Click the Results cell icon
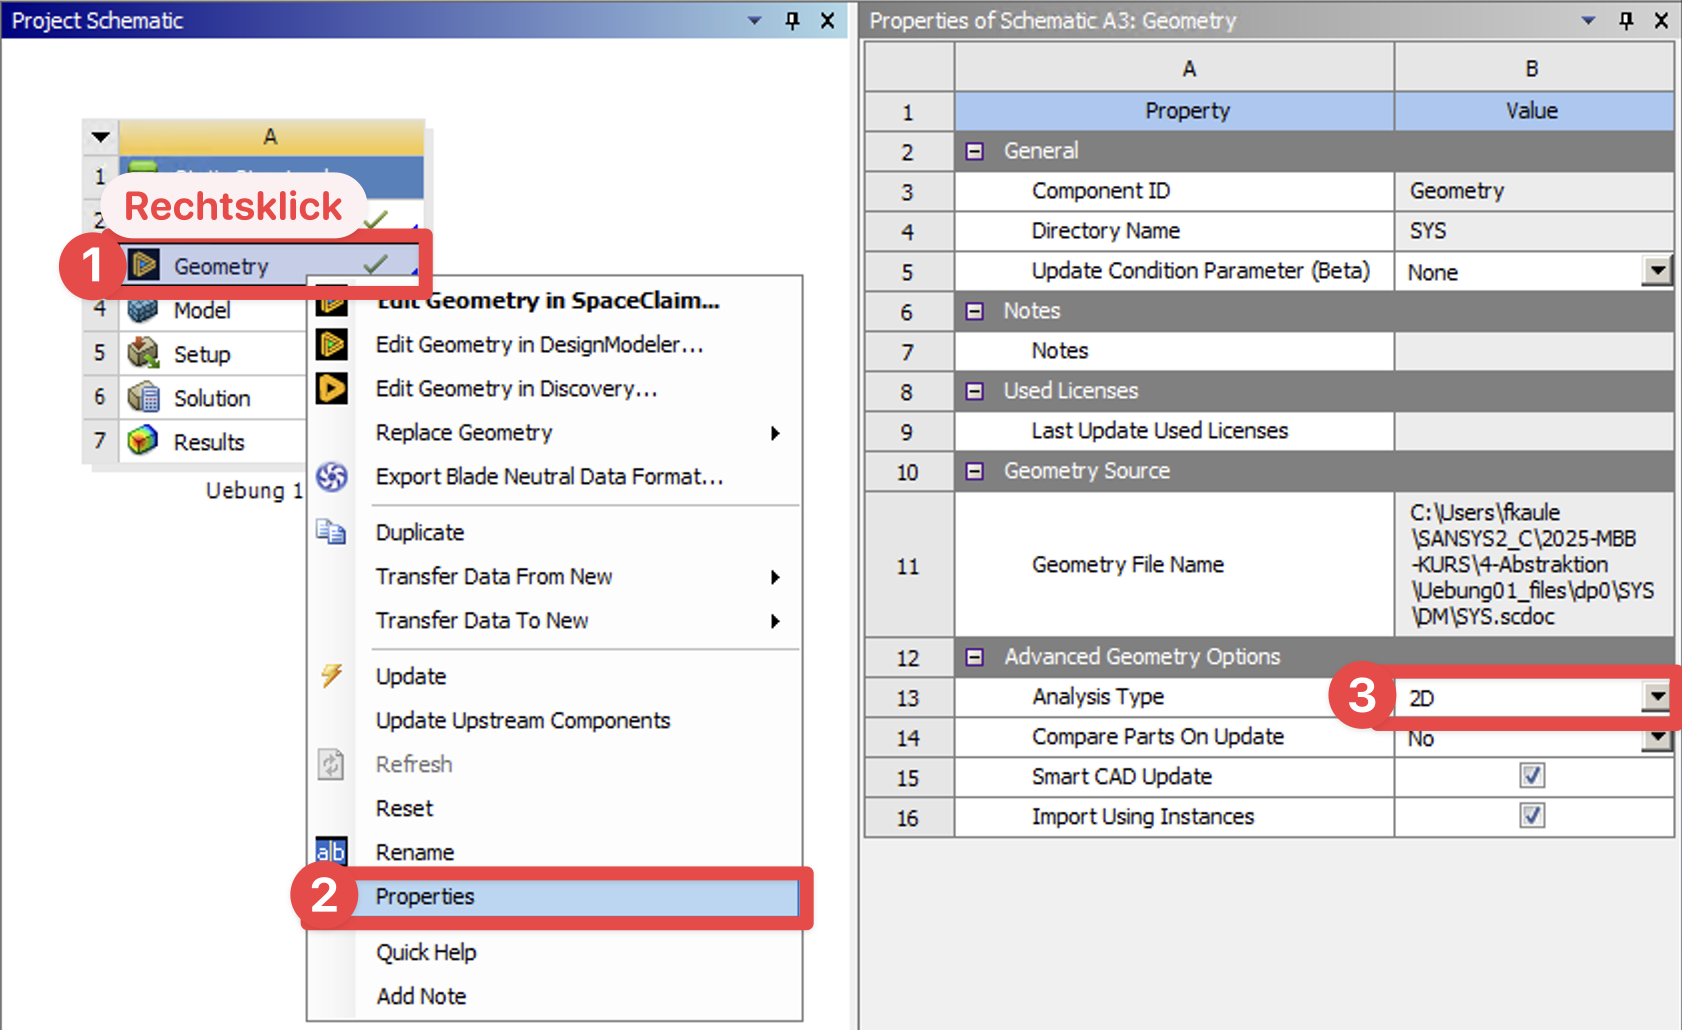 tap(143, 441)
